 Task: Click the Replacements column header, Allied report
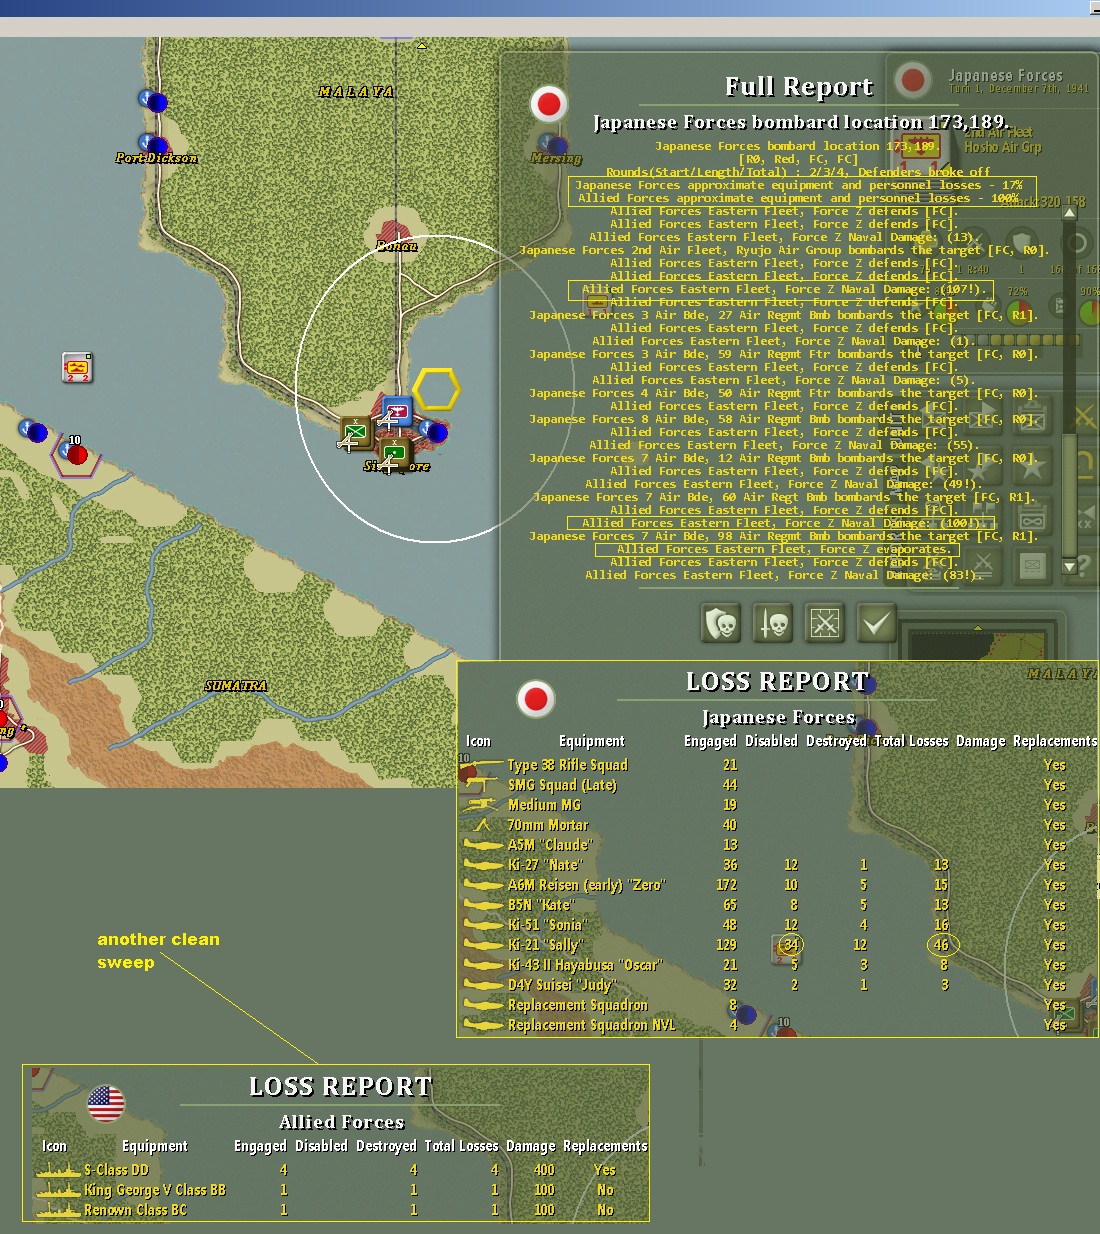pyautogui.click(x=605, y=1146)
